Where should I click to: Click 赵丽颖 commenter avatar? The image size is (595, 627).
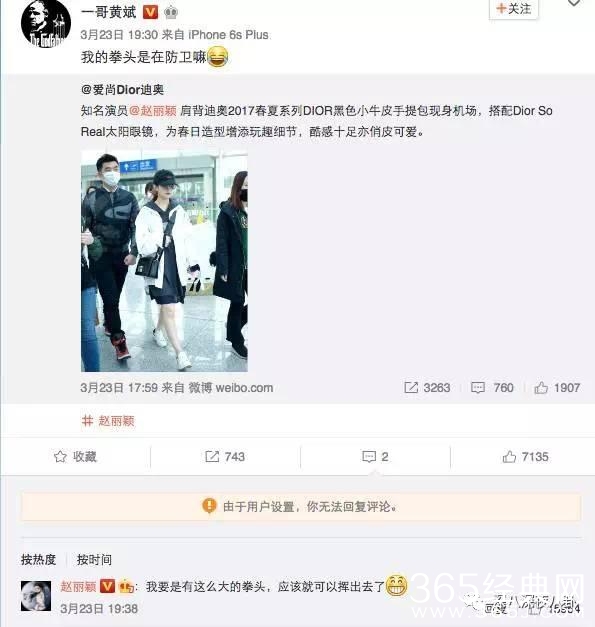coord(36,596)
